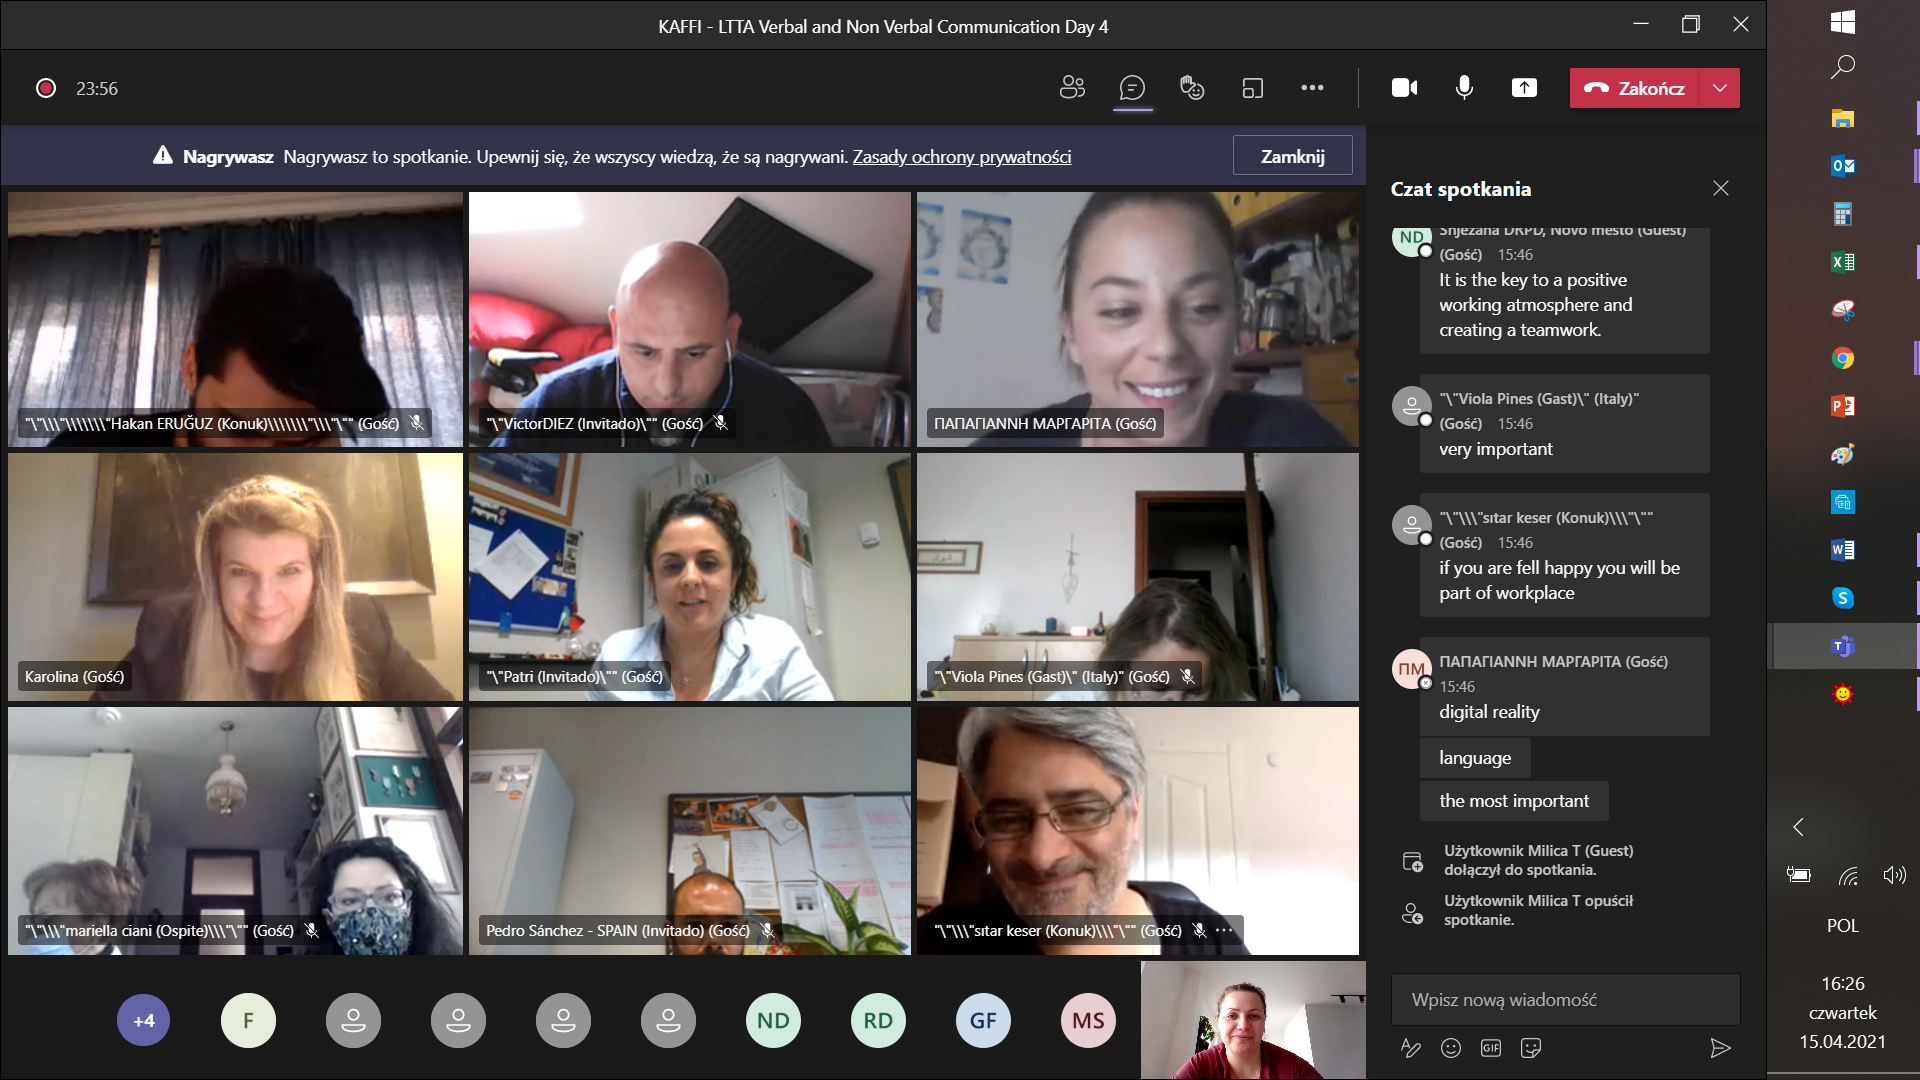This screenshot has width=1920, height=1080.
Task: Open the raise hand reactions menu
Action: (1192, 88)
